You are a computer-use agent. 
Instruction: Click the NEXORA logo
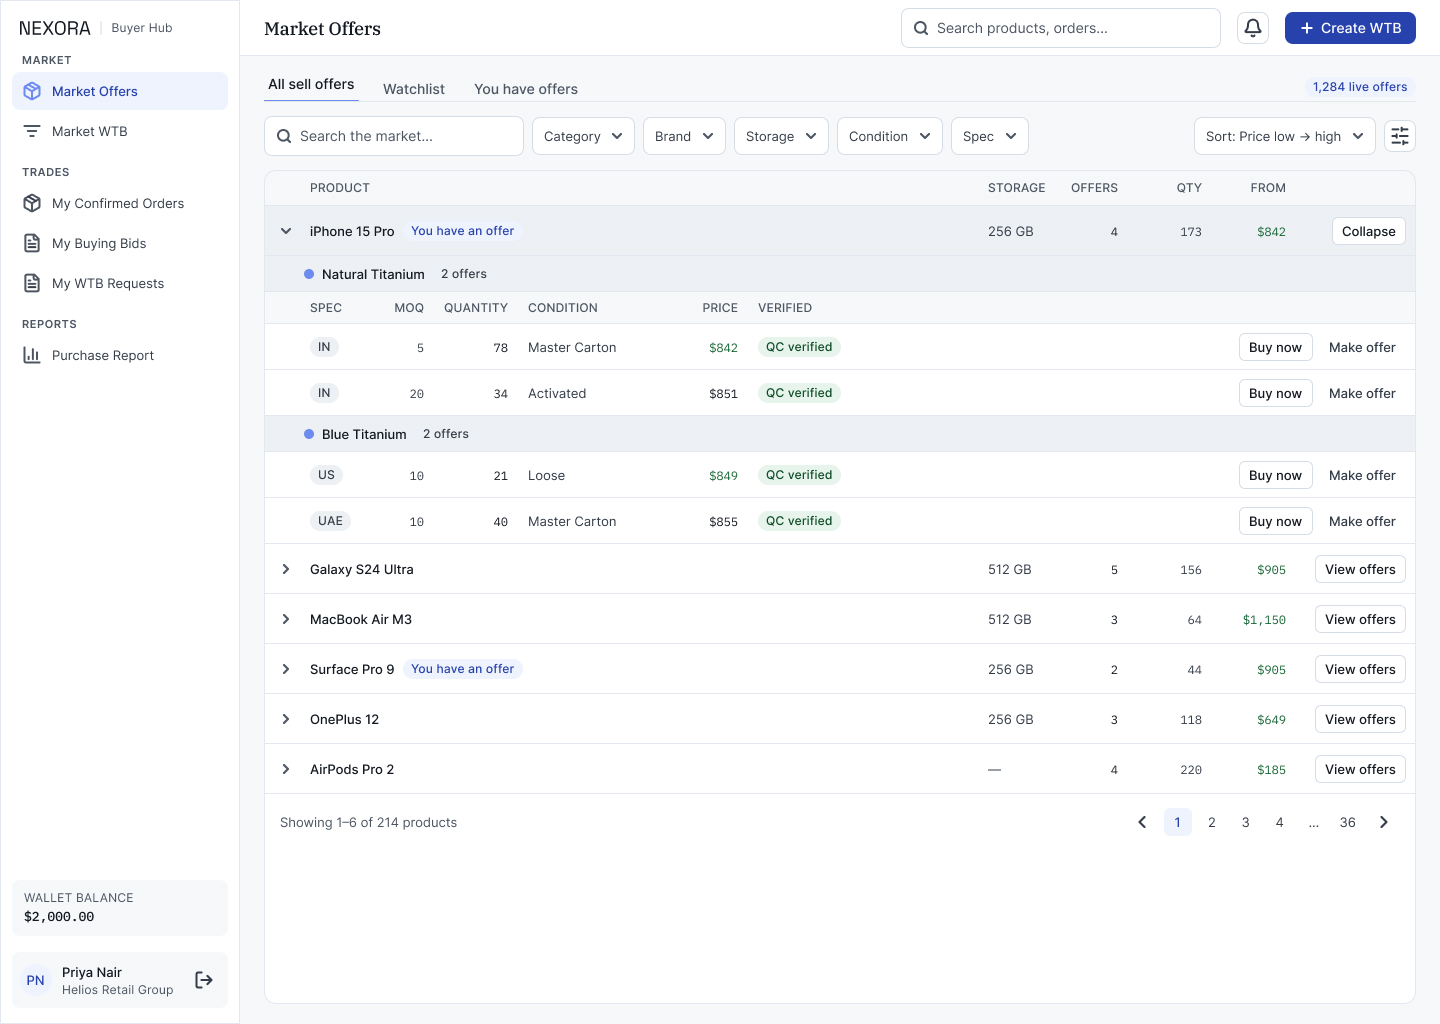click(55, 28)
